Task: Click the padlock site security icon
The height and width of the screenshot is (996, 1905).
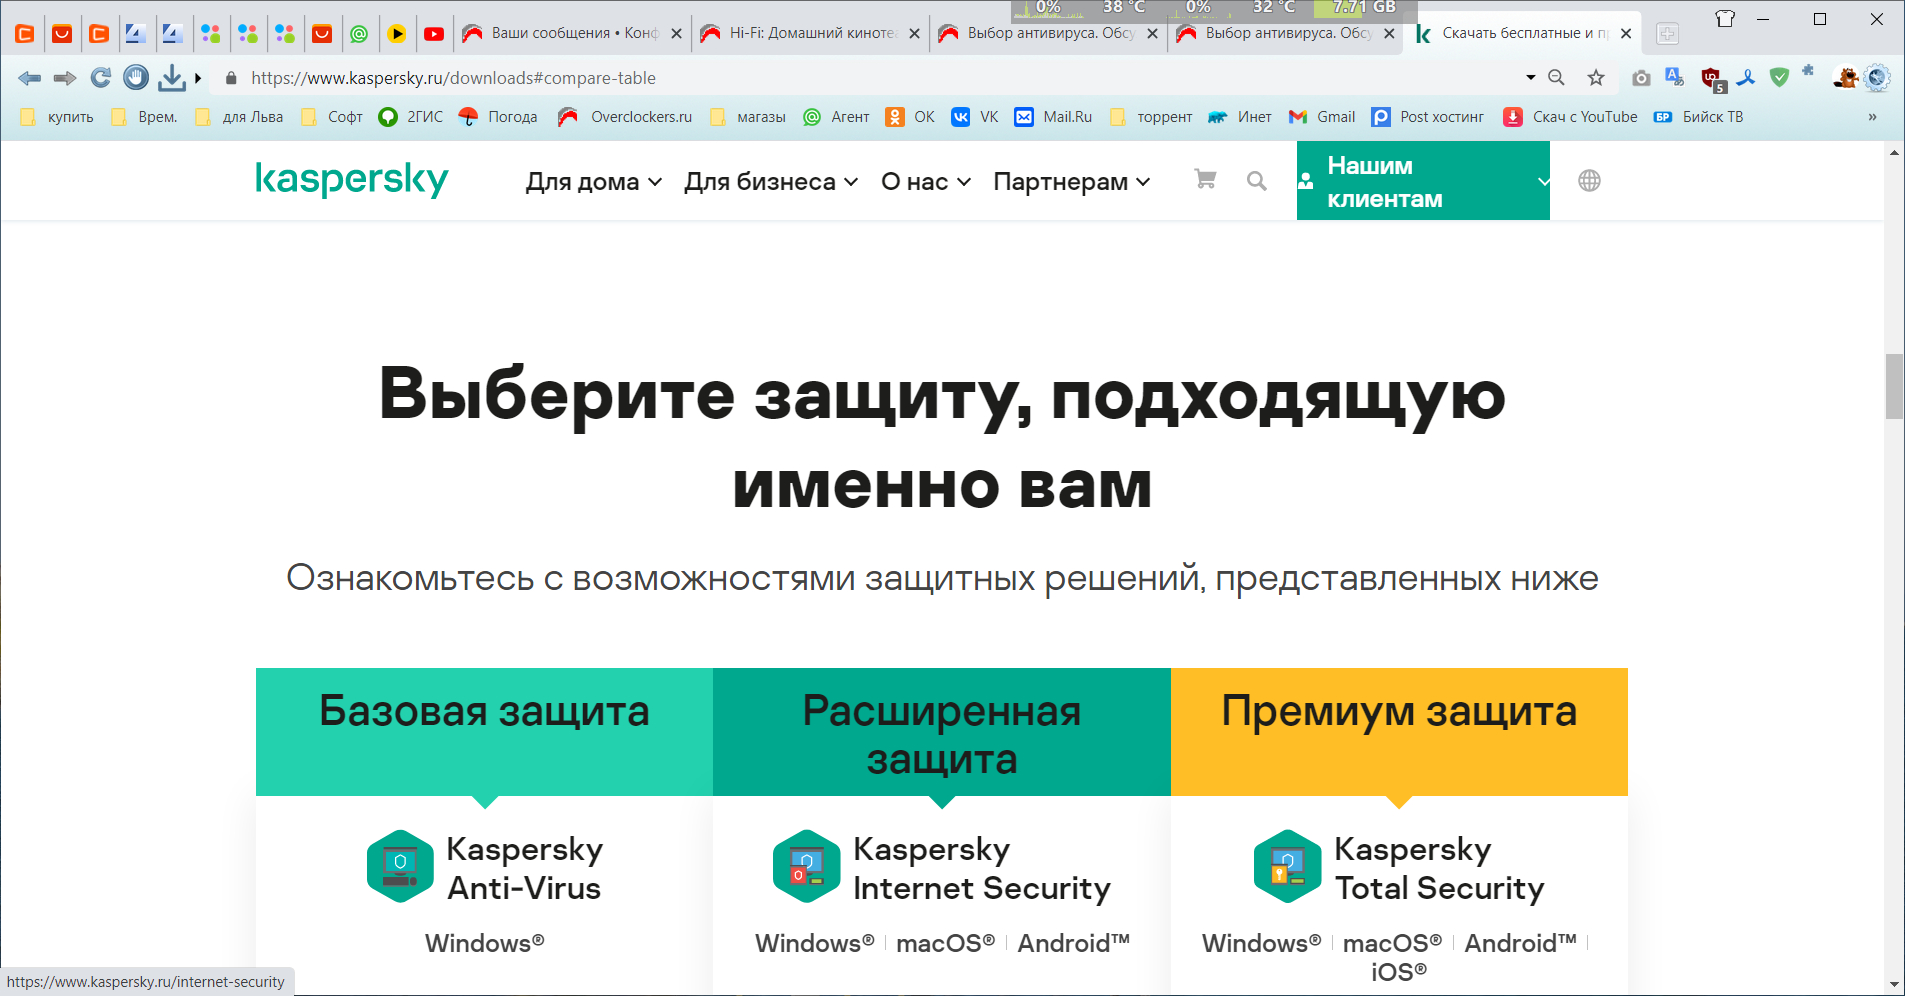Action: click(x=231, y=78)
